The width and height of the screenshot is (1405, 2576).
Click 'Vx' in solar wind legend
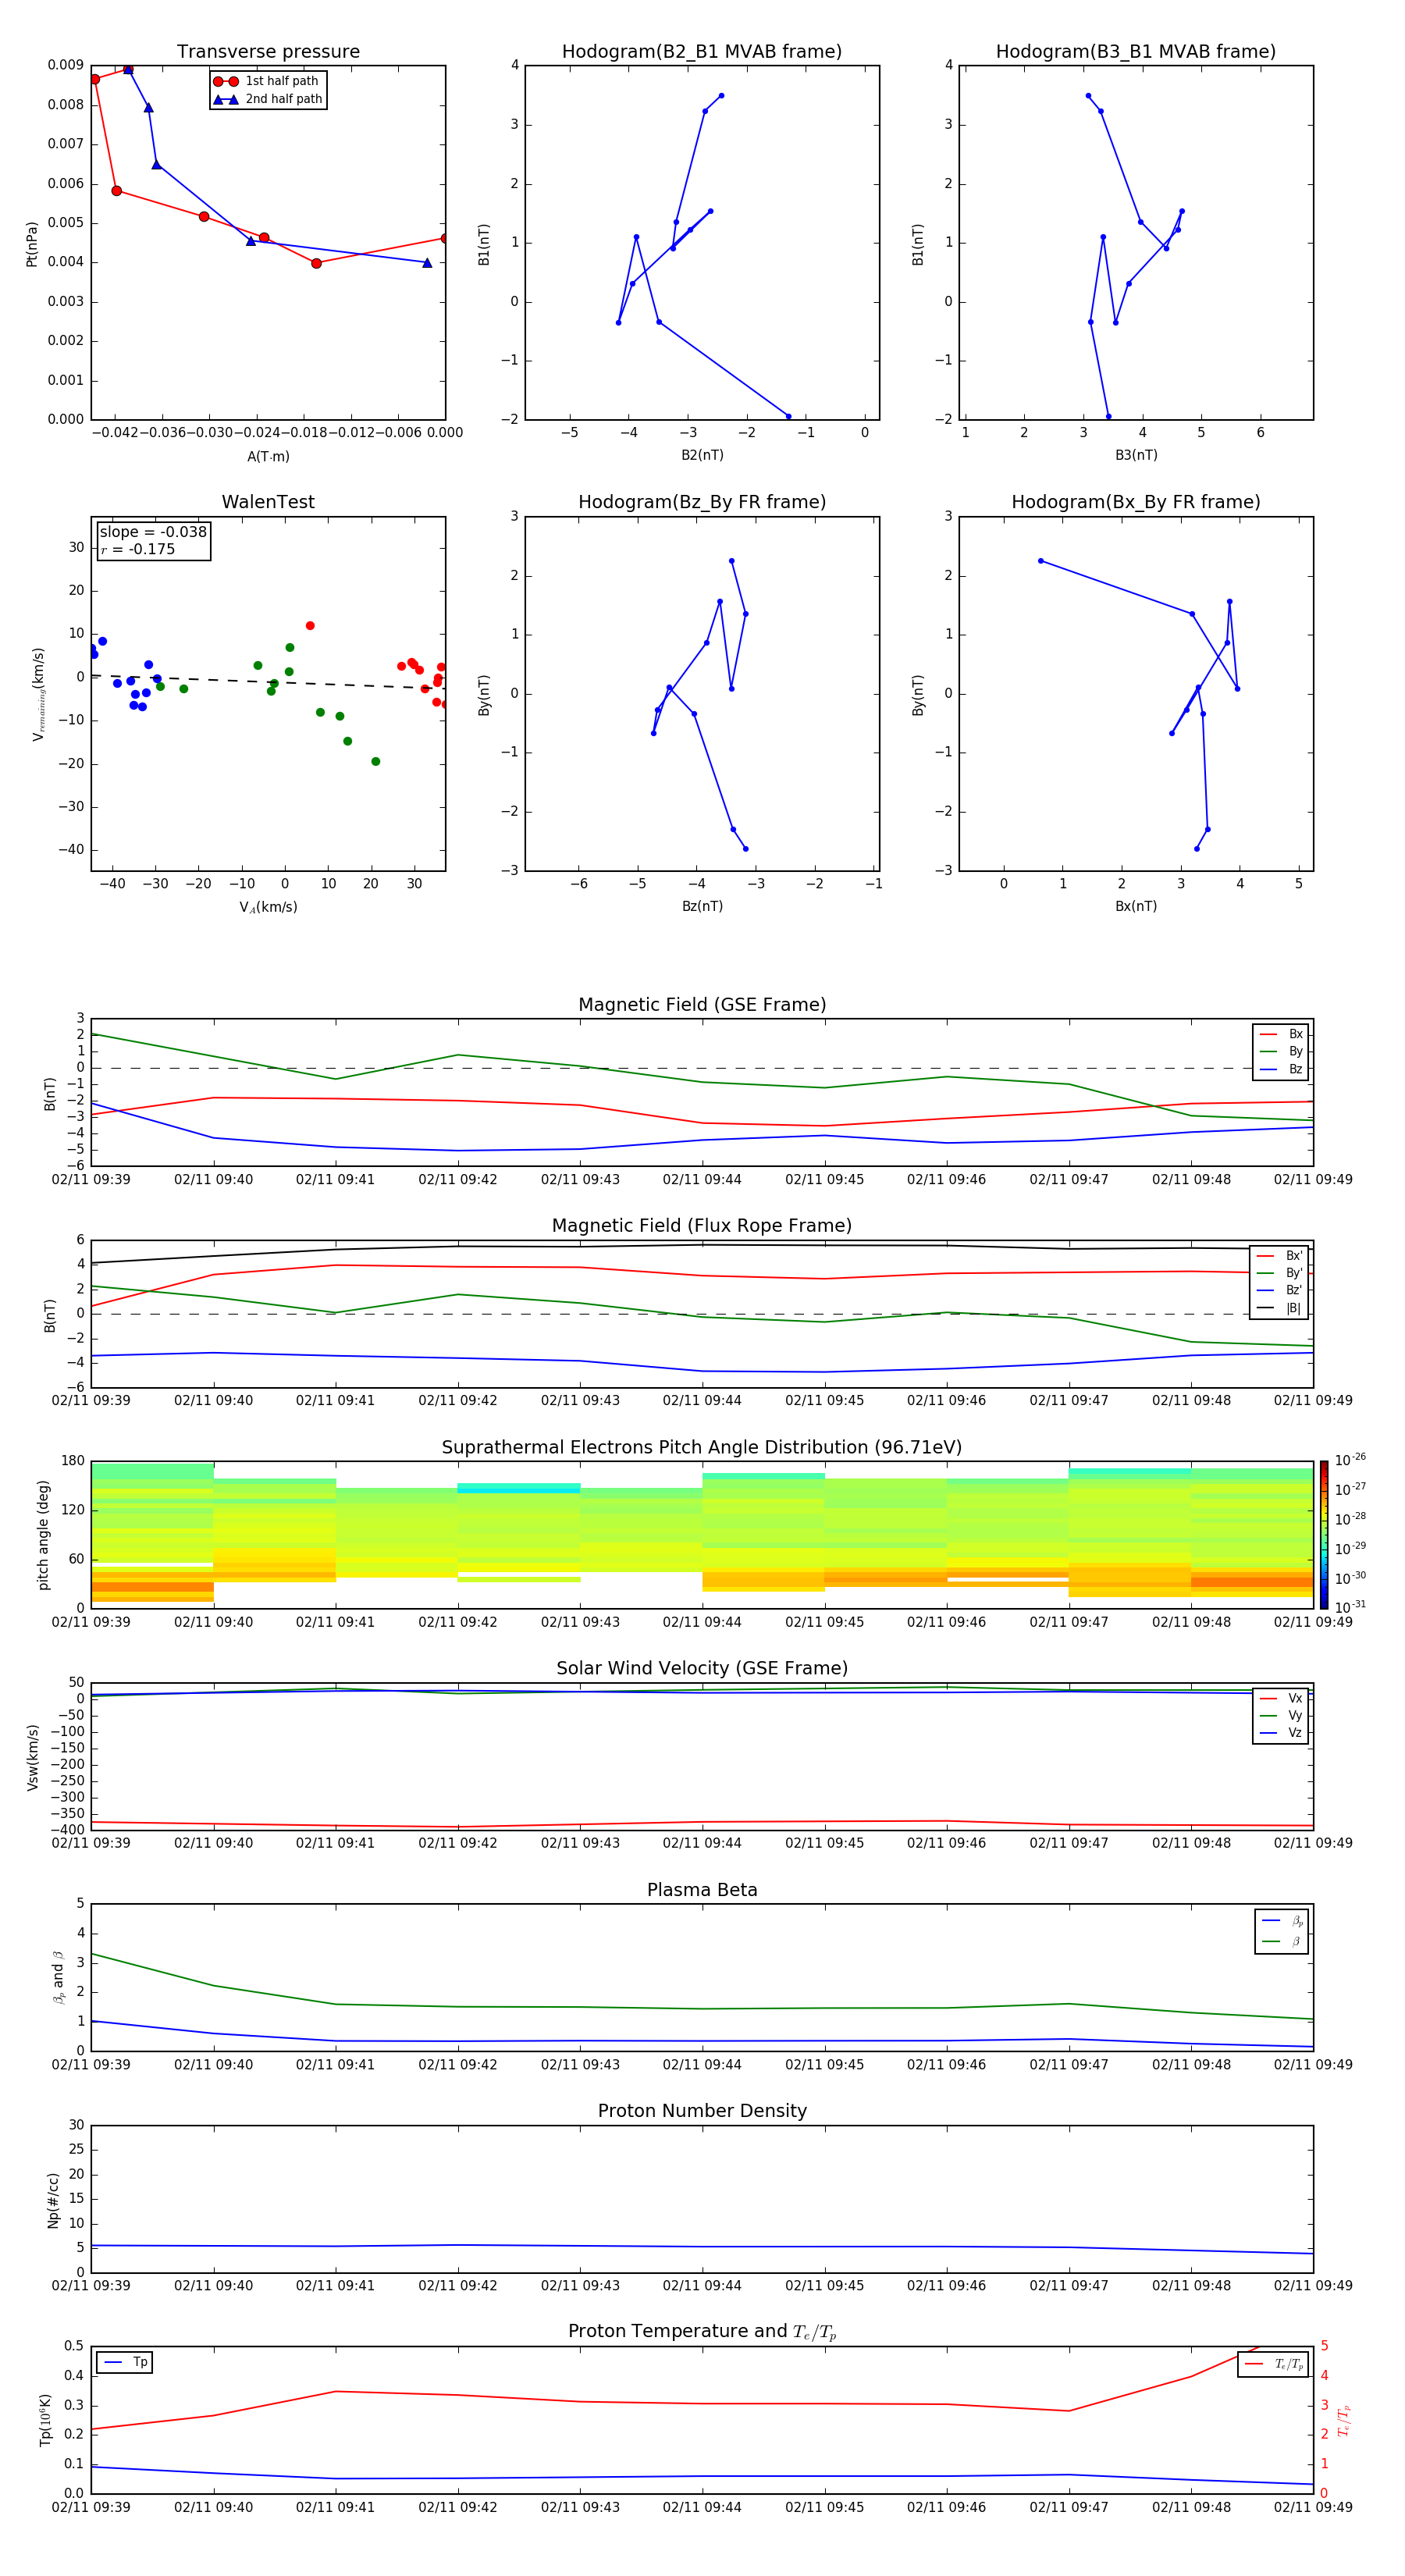pyautogui.click(x=1282, y=1699)
